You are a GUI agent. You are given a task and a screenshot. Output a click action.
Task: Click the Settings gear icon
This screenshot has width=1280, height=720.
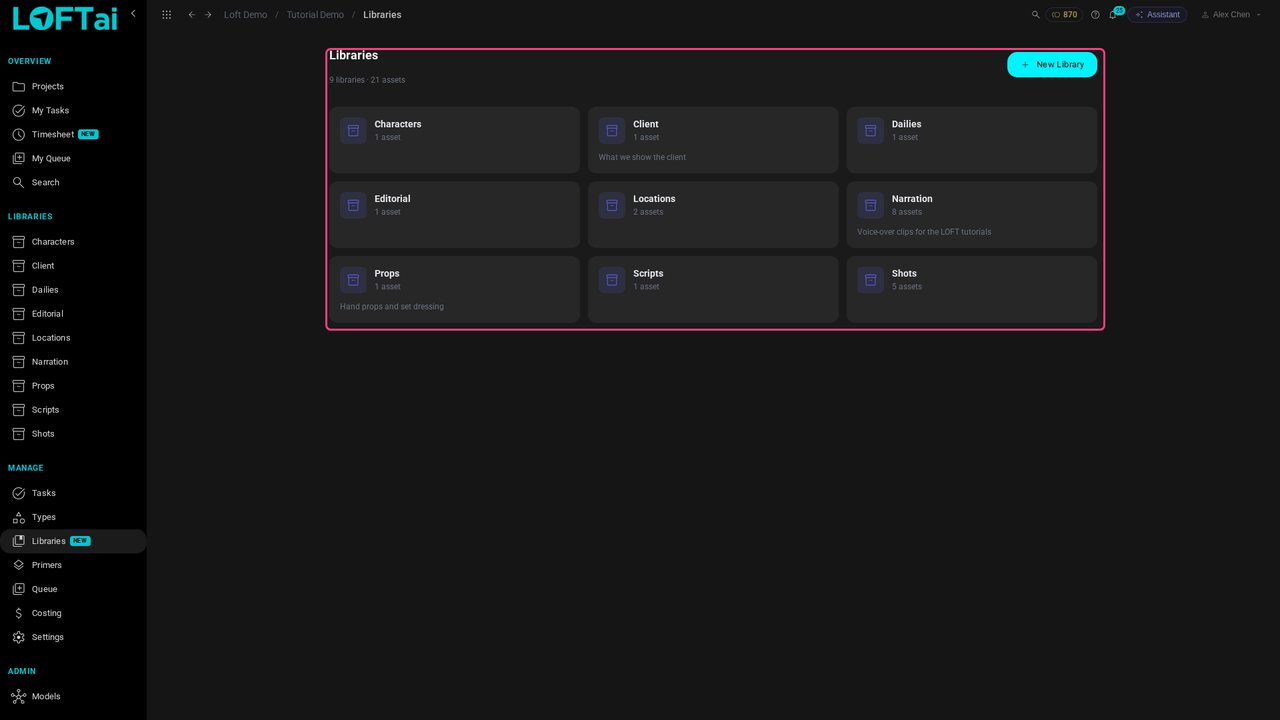click(18, 637)
